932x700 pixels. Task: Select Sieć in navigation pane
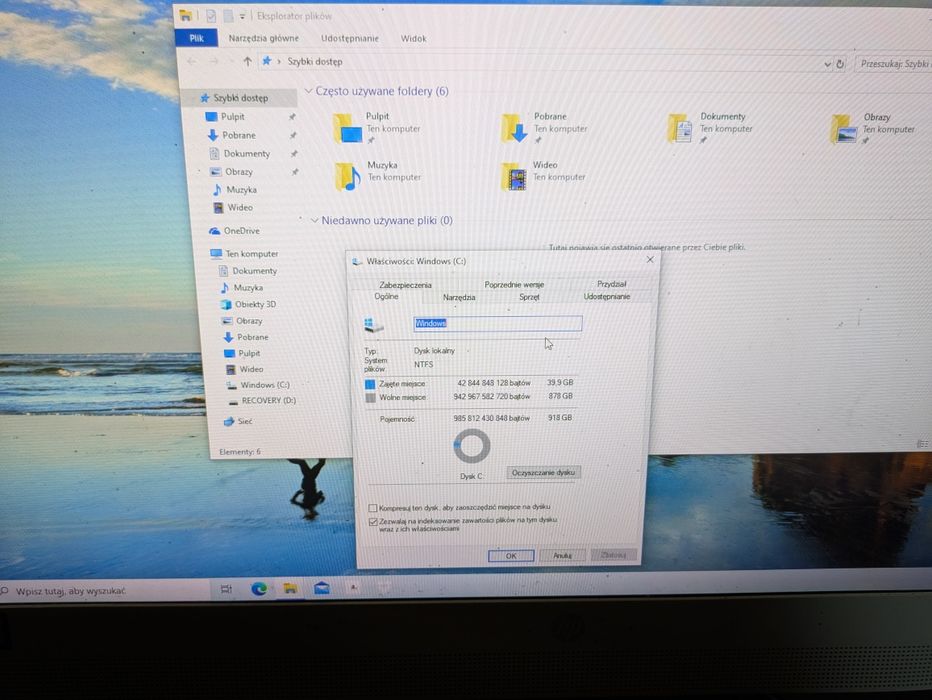point(244,421)
